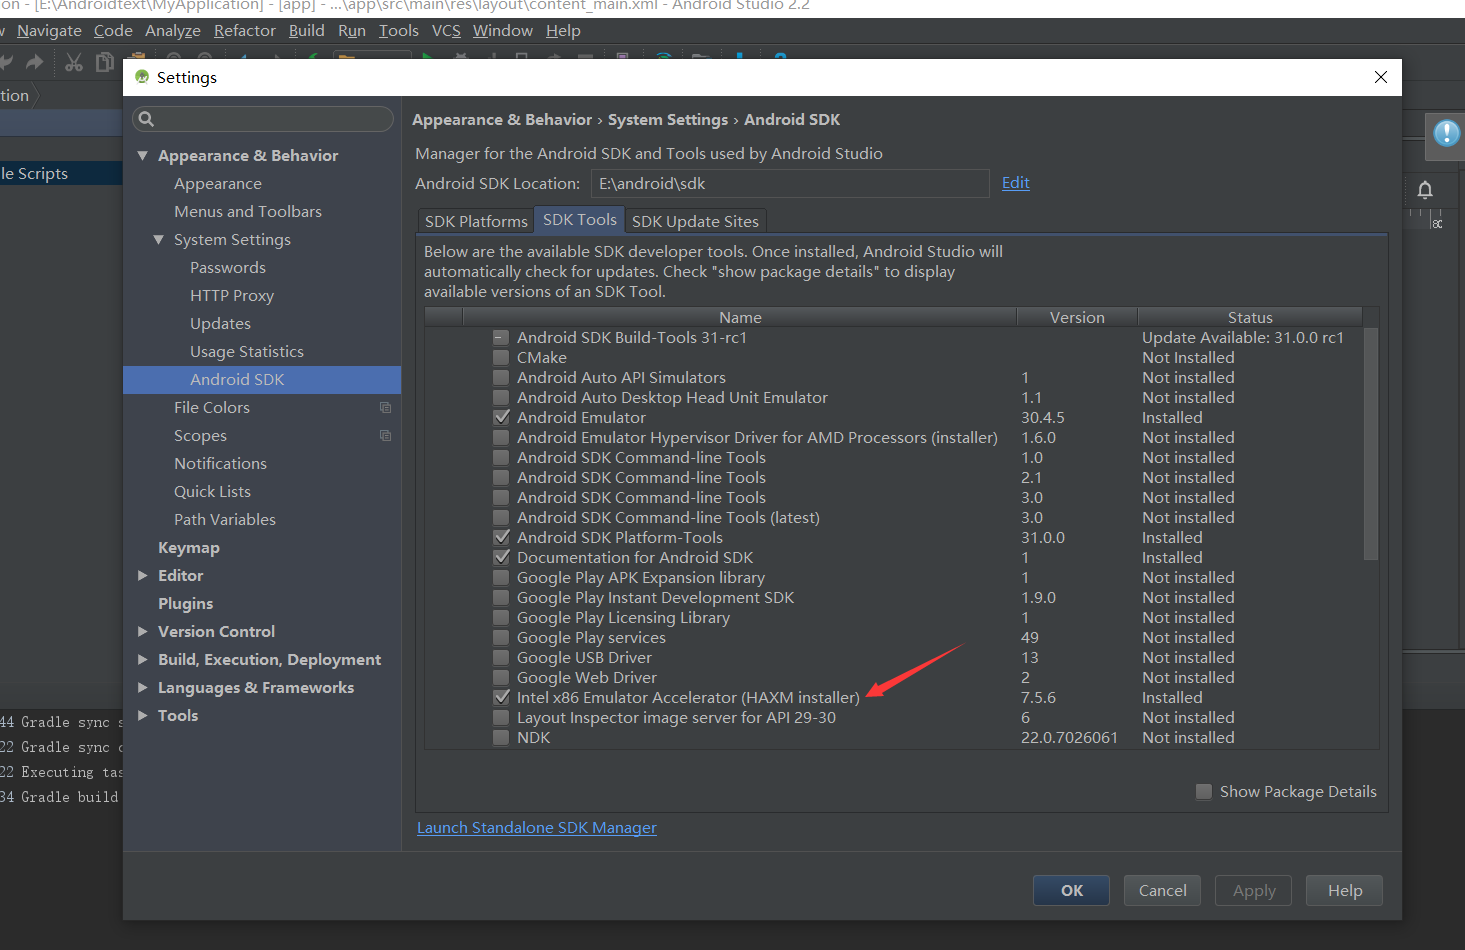The image size is (1465, 950).
Task: Expand Languages & Frameworks node
Action: click(142, 688)
